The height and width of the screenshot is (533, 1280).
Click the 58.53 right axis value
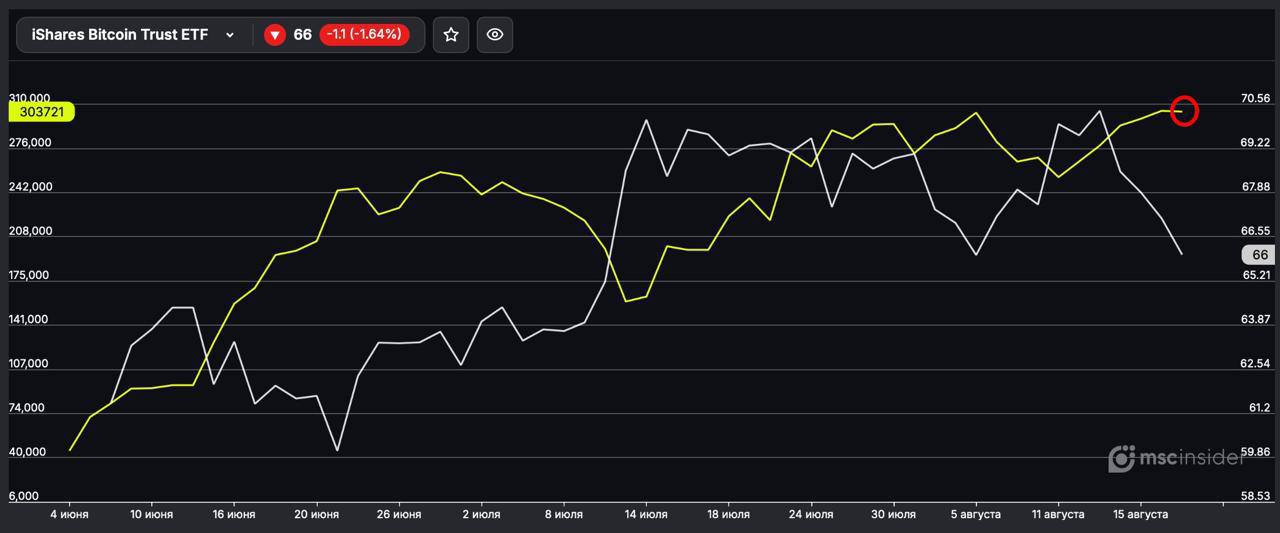pyautogui.click(x=1255, y=496)
